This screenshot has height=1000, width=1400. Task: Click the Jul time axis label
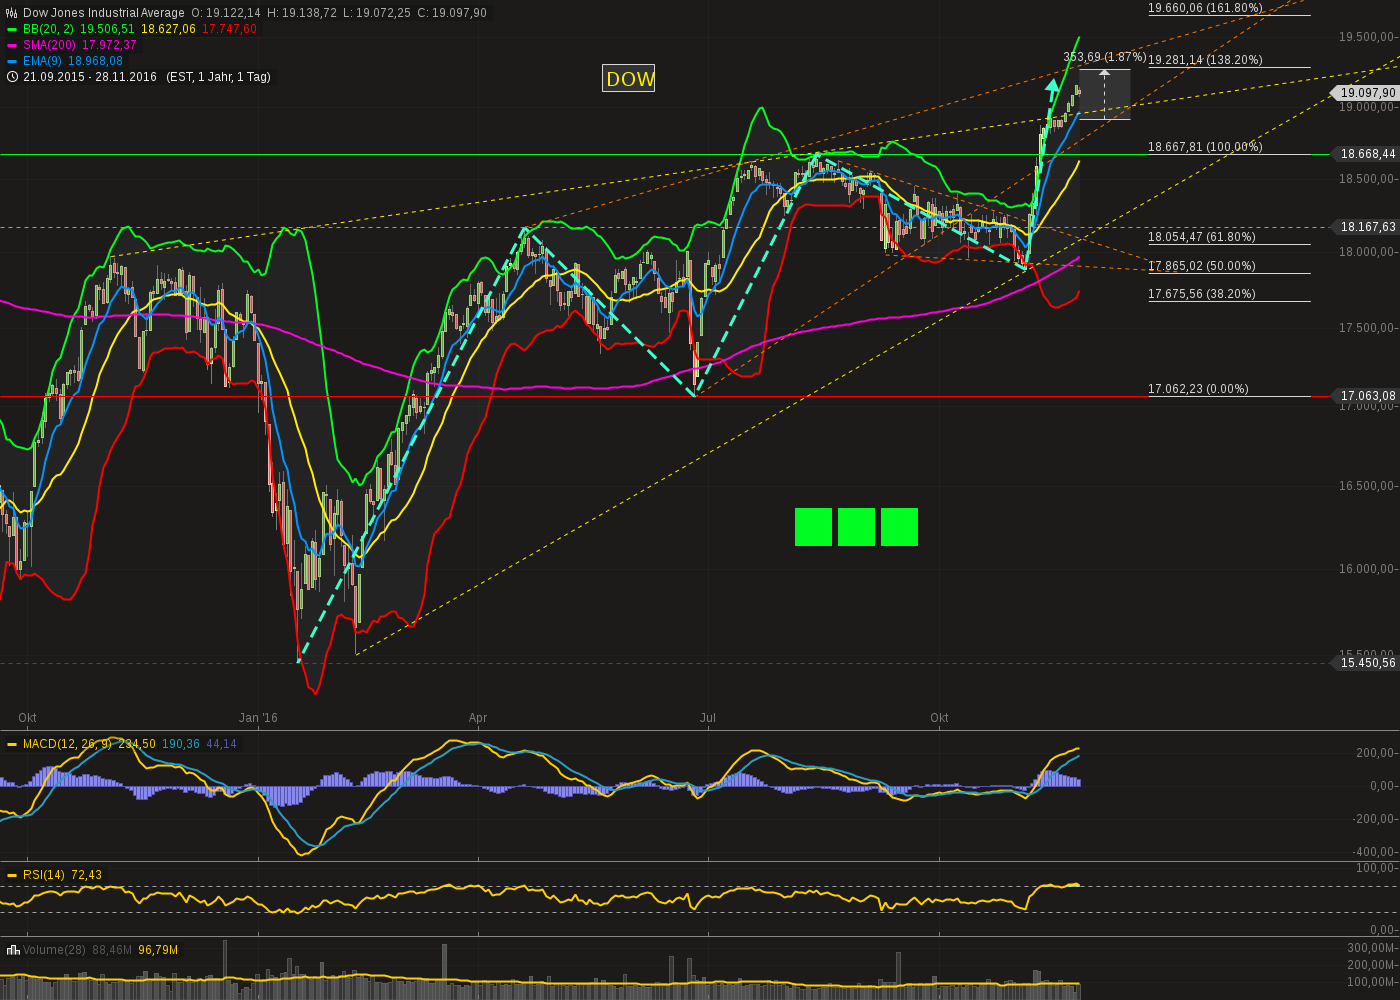pos(708,718)
